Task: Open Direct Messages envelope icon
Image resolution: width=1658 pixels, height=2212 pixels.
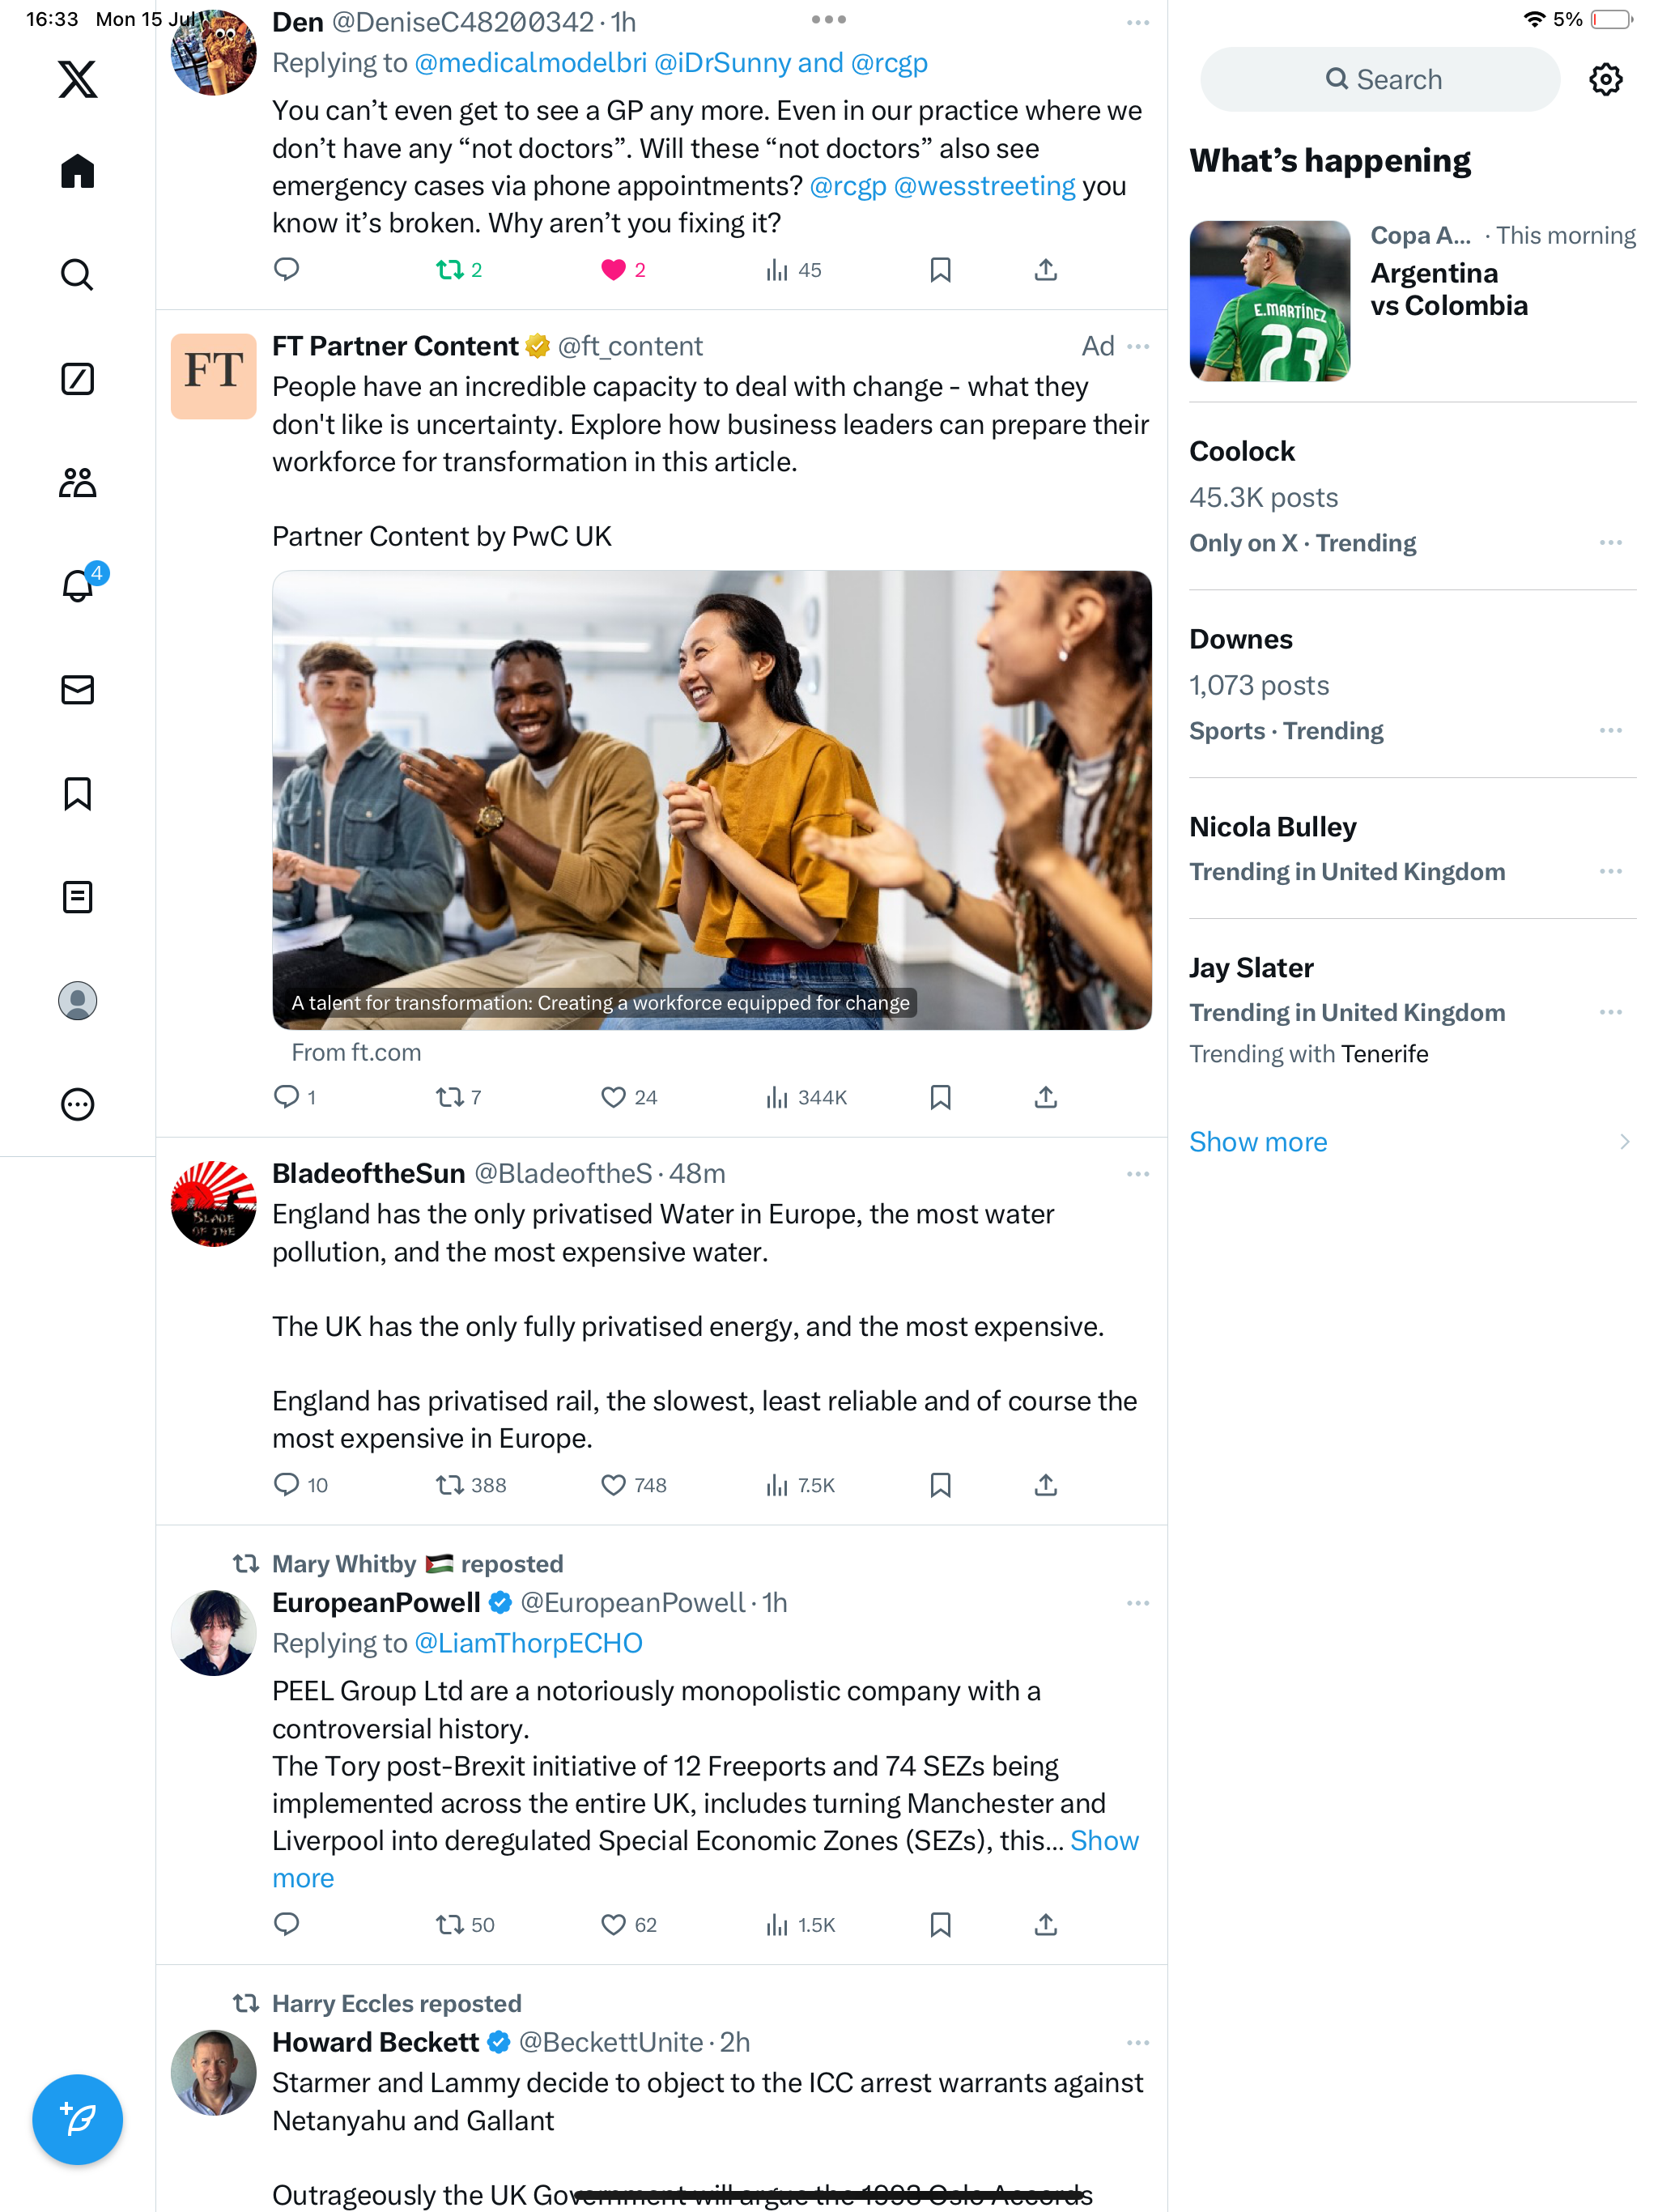Action: click(77, 690)
